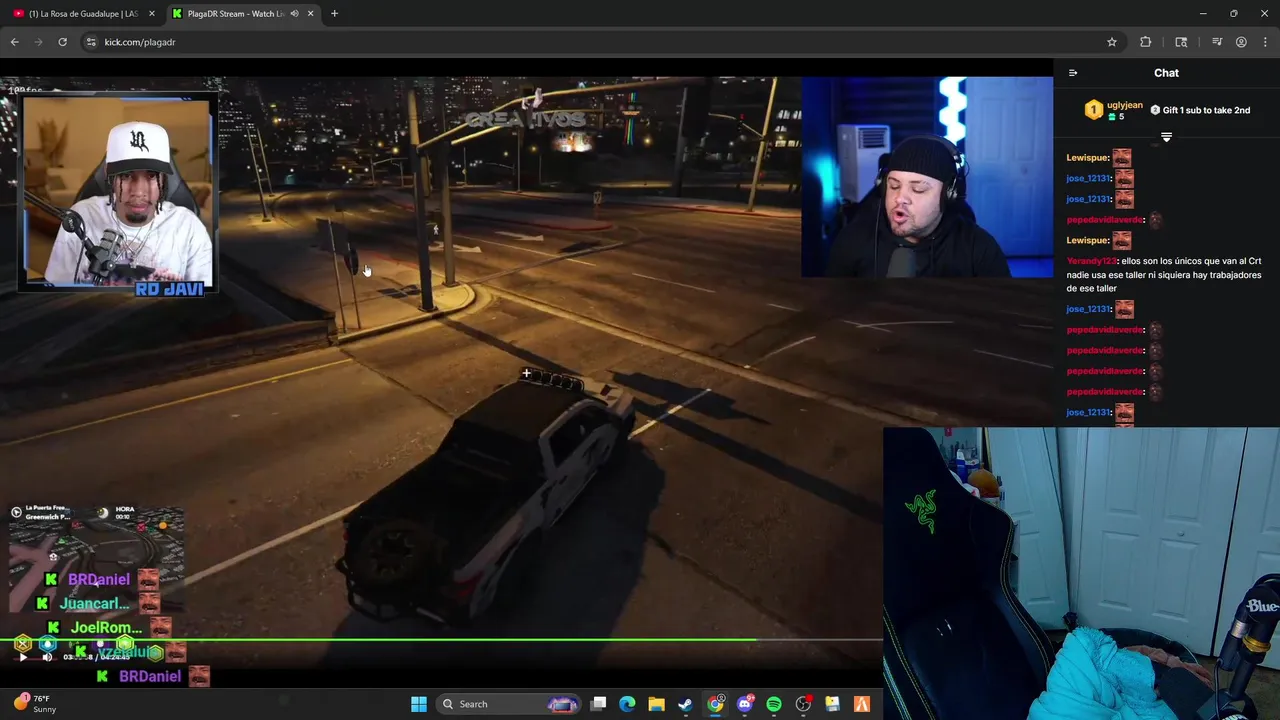1280x720 pixels.
Task: Collapse the chat panel with arrow icon
Action: coord(1073,73)
